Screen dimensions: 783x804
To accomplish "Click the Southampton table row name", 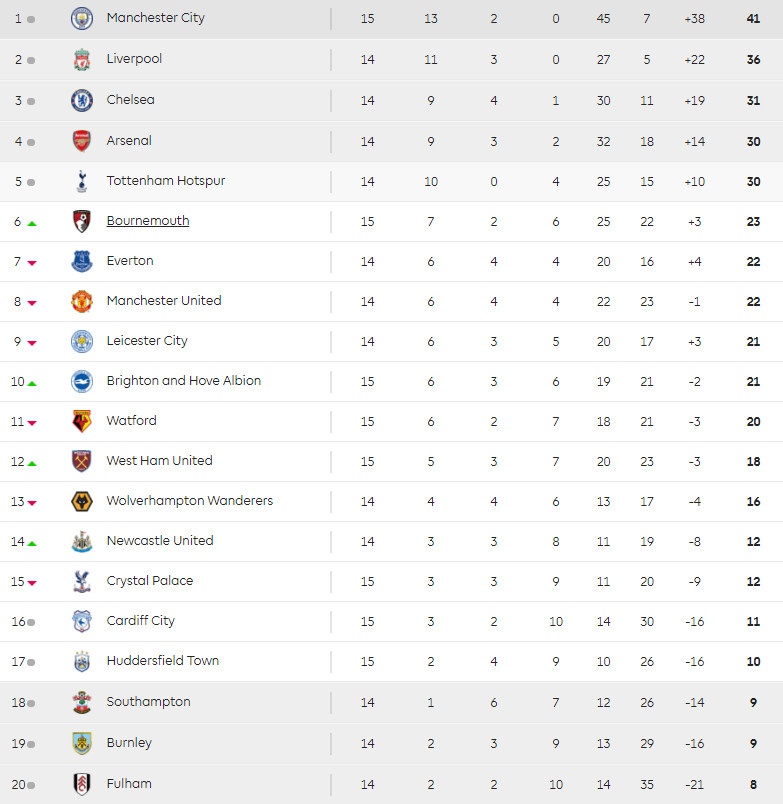I will 148,702.
